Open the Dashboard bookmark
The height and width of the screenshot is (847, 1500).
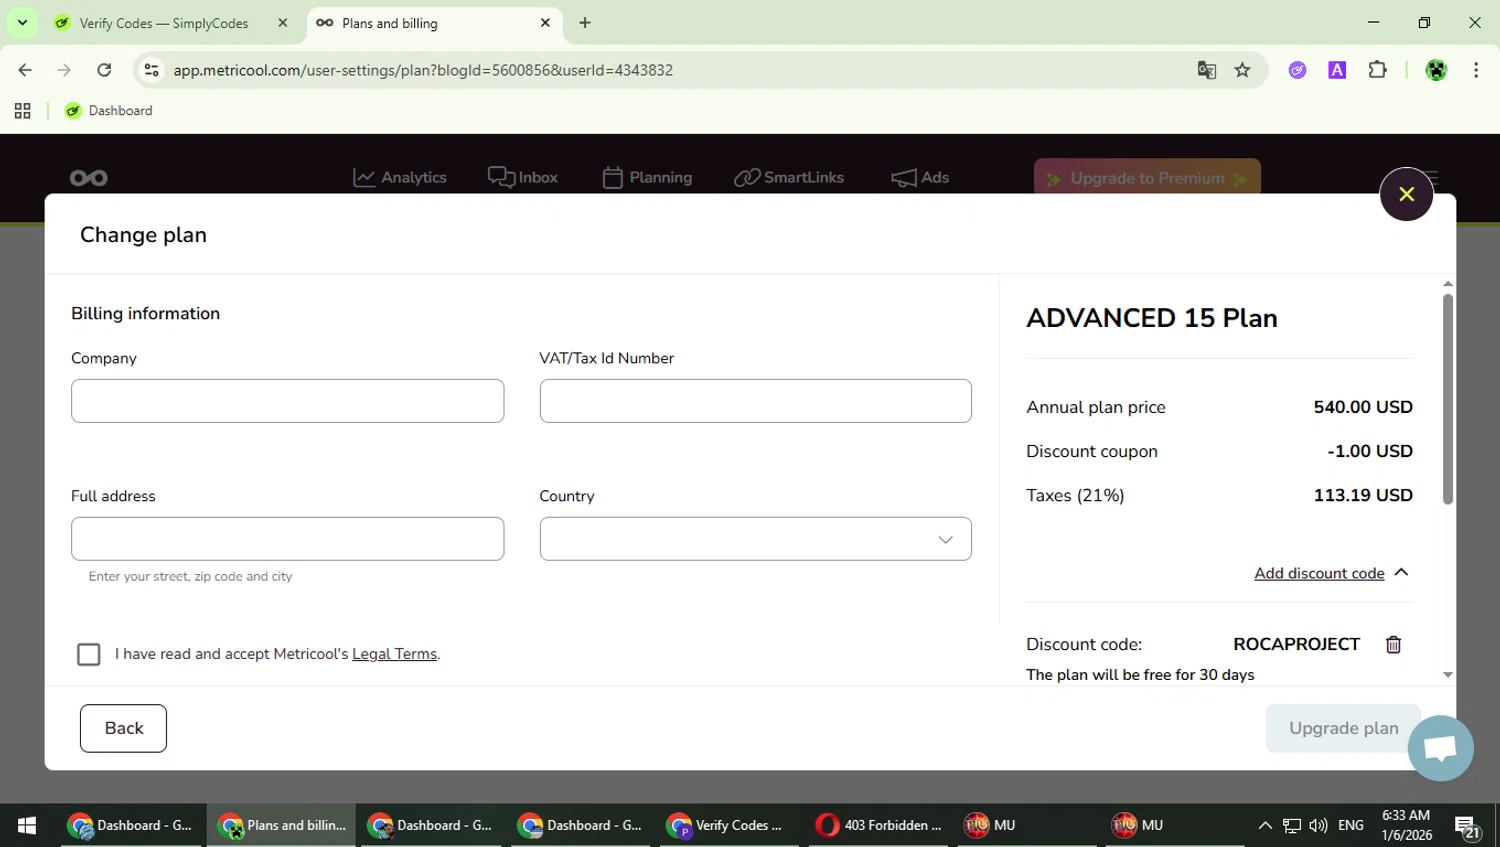click(x=109, y=111)
